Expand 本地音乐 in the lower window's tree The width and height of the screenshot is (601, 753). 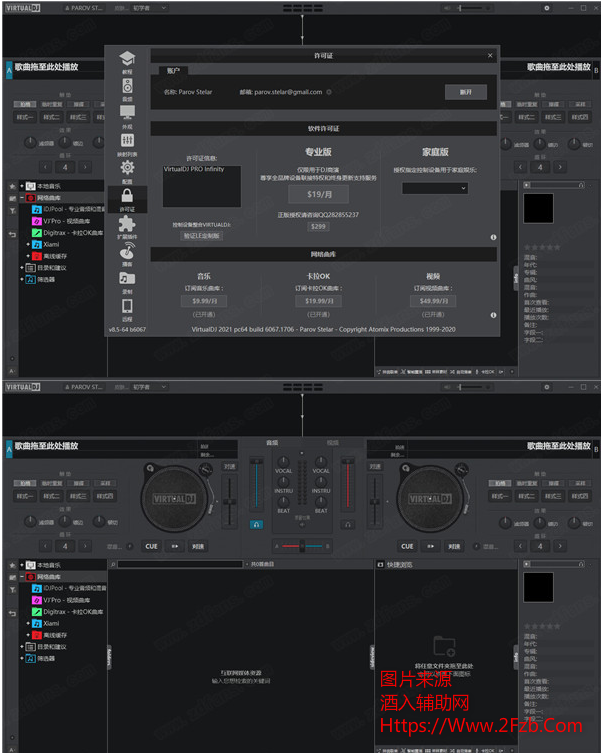22,565
